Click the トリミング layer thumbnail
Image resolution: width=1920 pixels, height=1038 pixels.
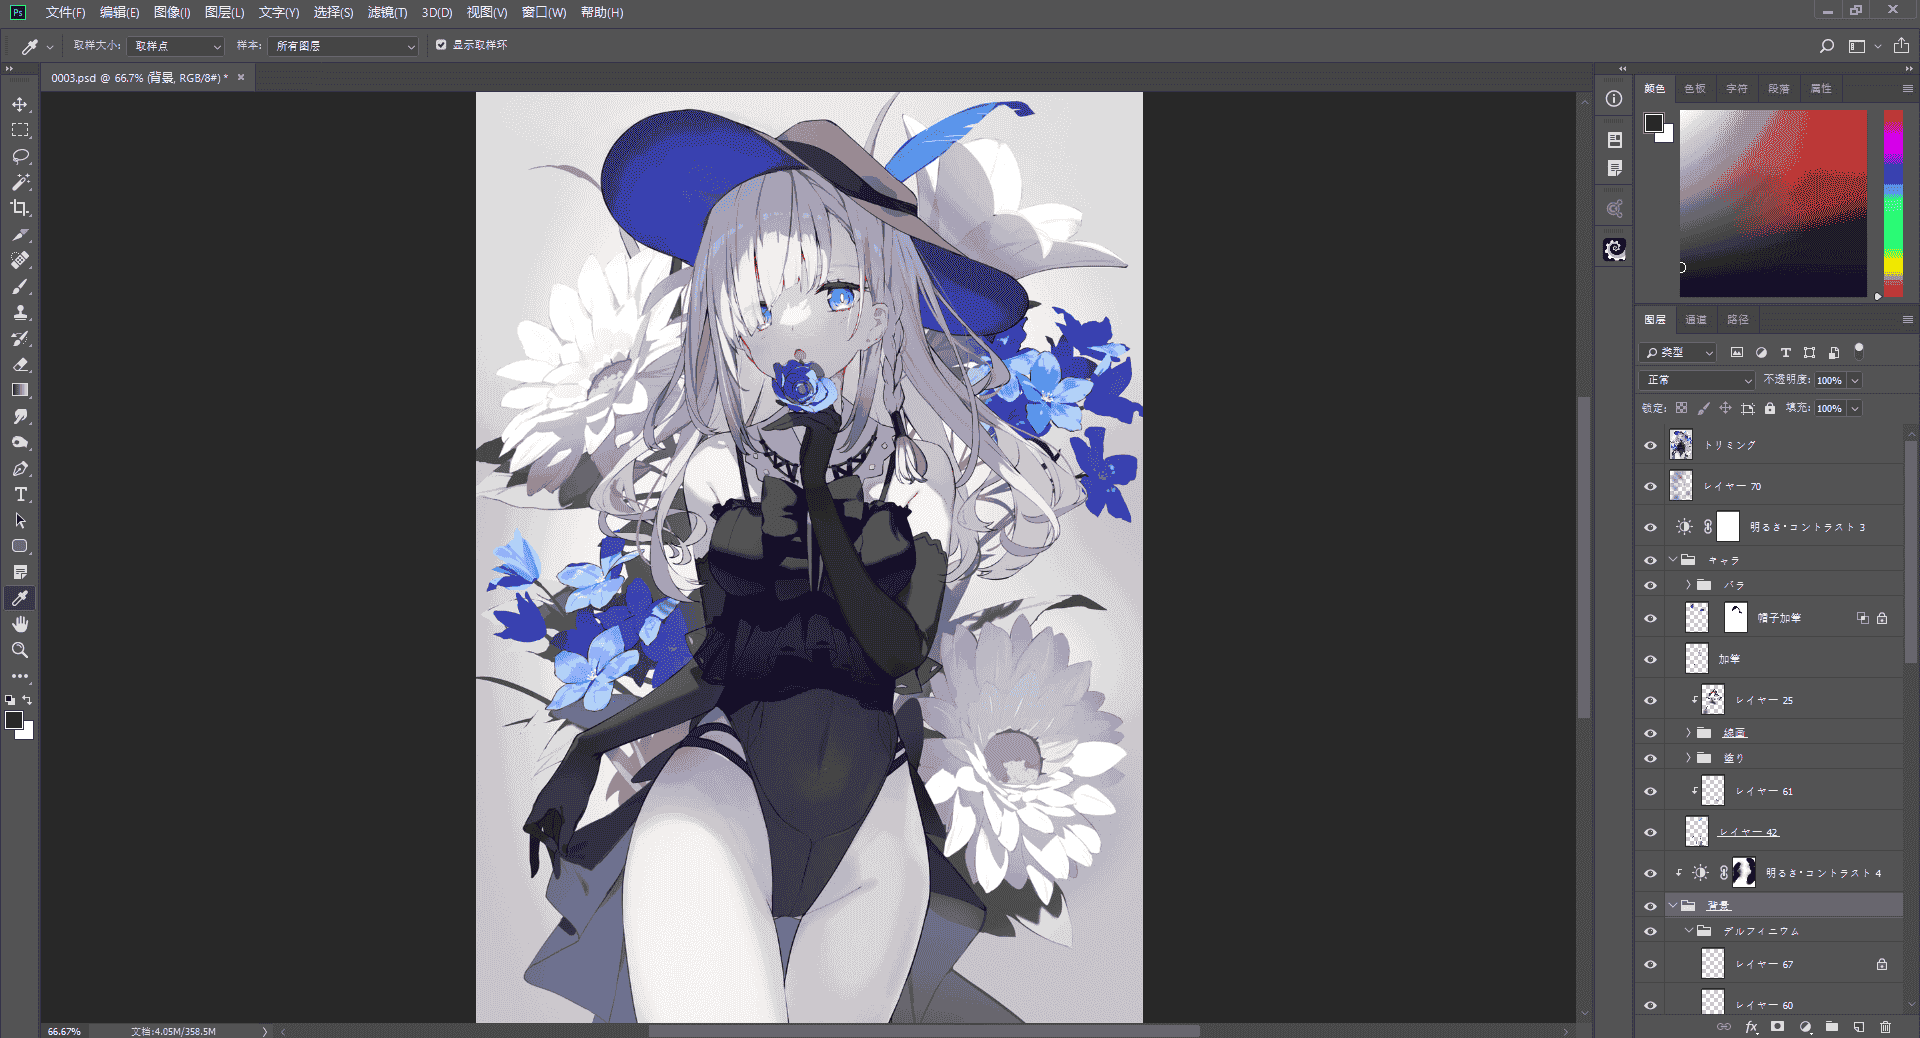coord(1681,445)
